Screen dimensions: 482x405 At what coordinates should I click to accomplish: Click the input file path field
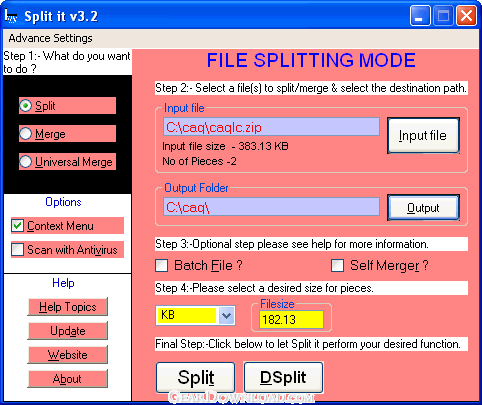tap(271, 127)
